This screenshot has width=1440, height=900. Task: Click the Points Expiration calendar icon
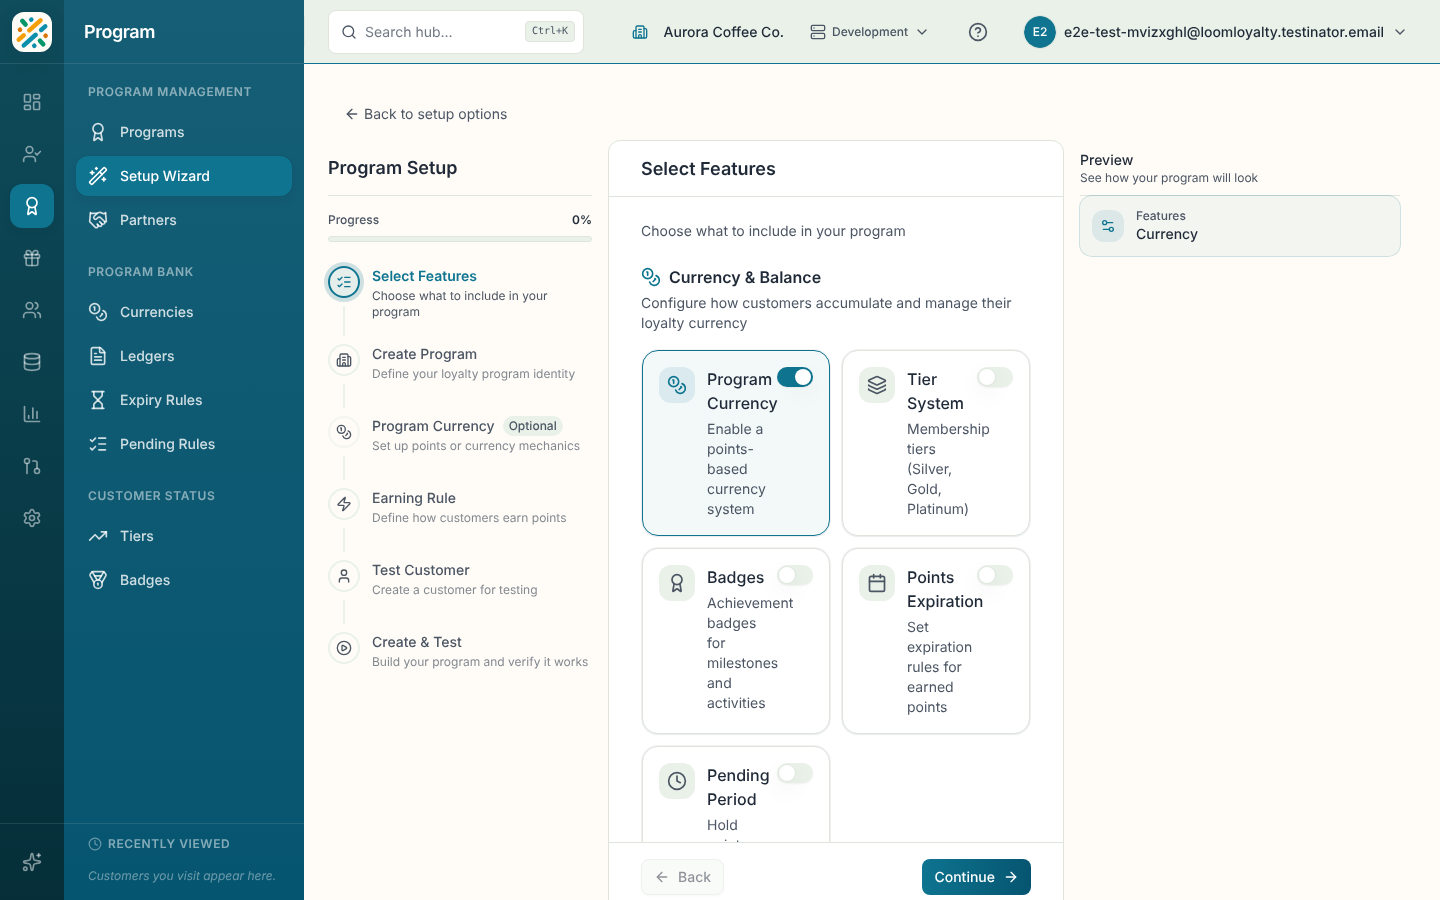(877, 583)
